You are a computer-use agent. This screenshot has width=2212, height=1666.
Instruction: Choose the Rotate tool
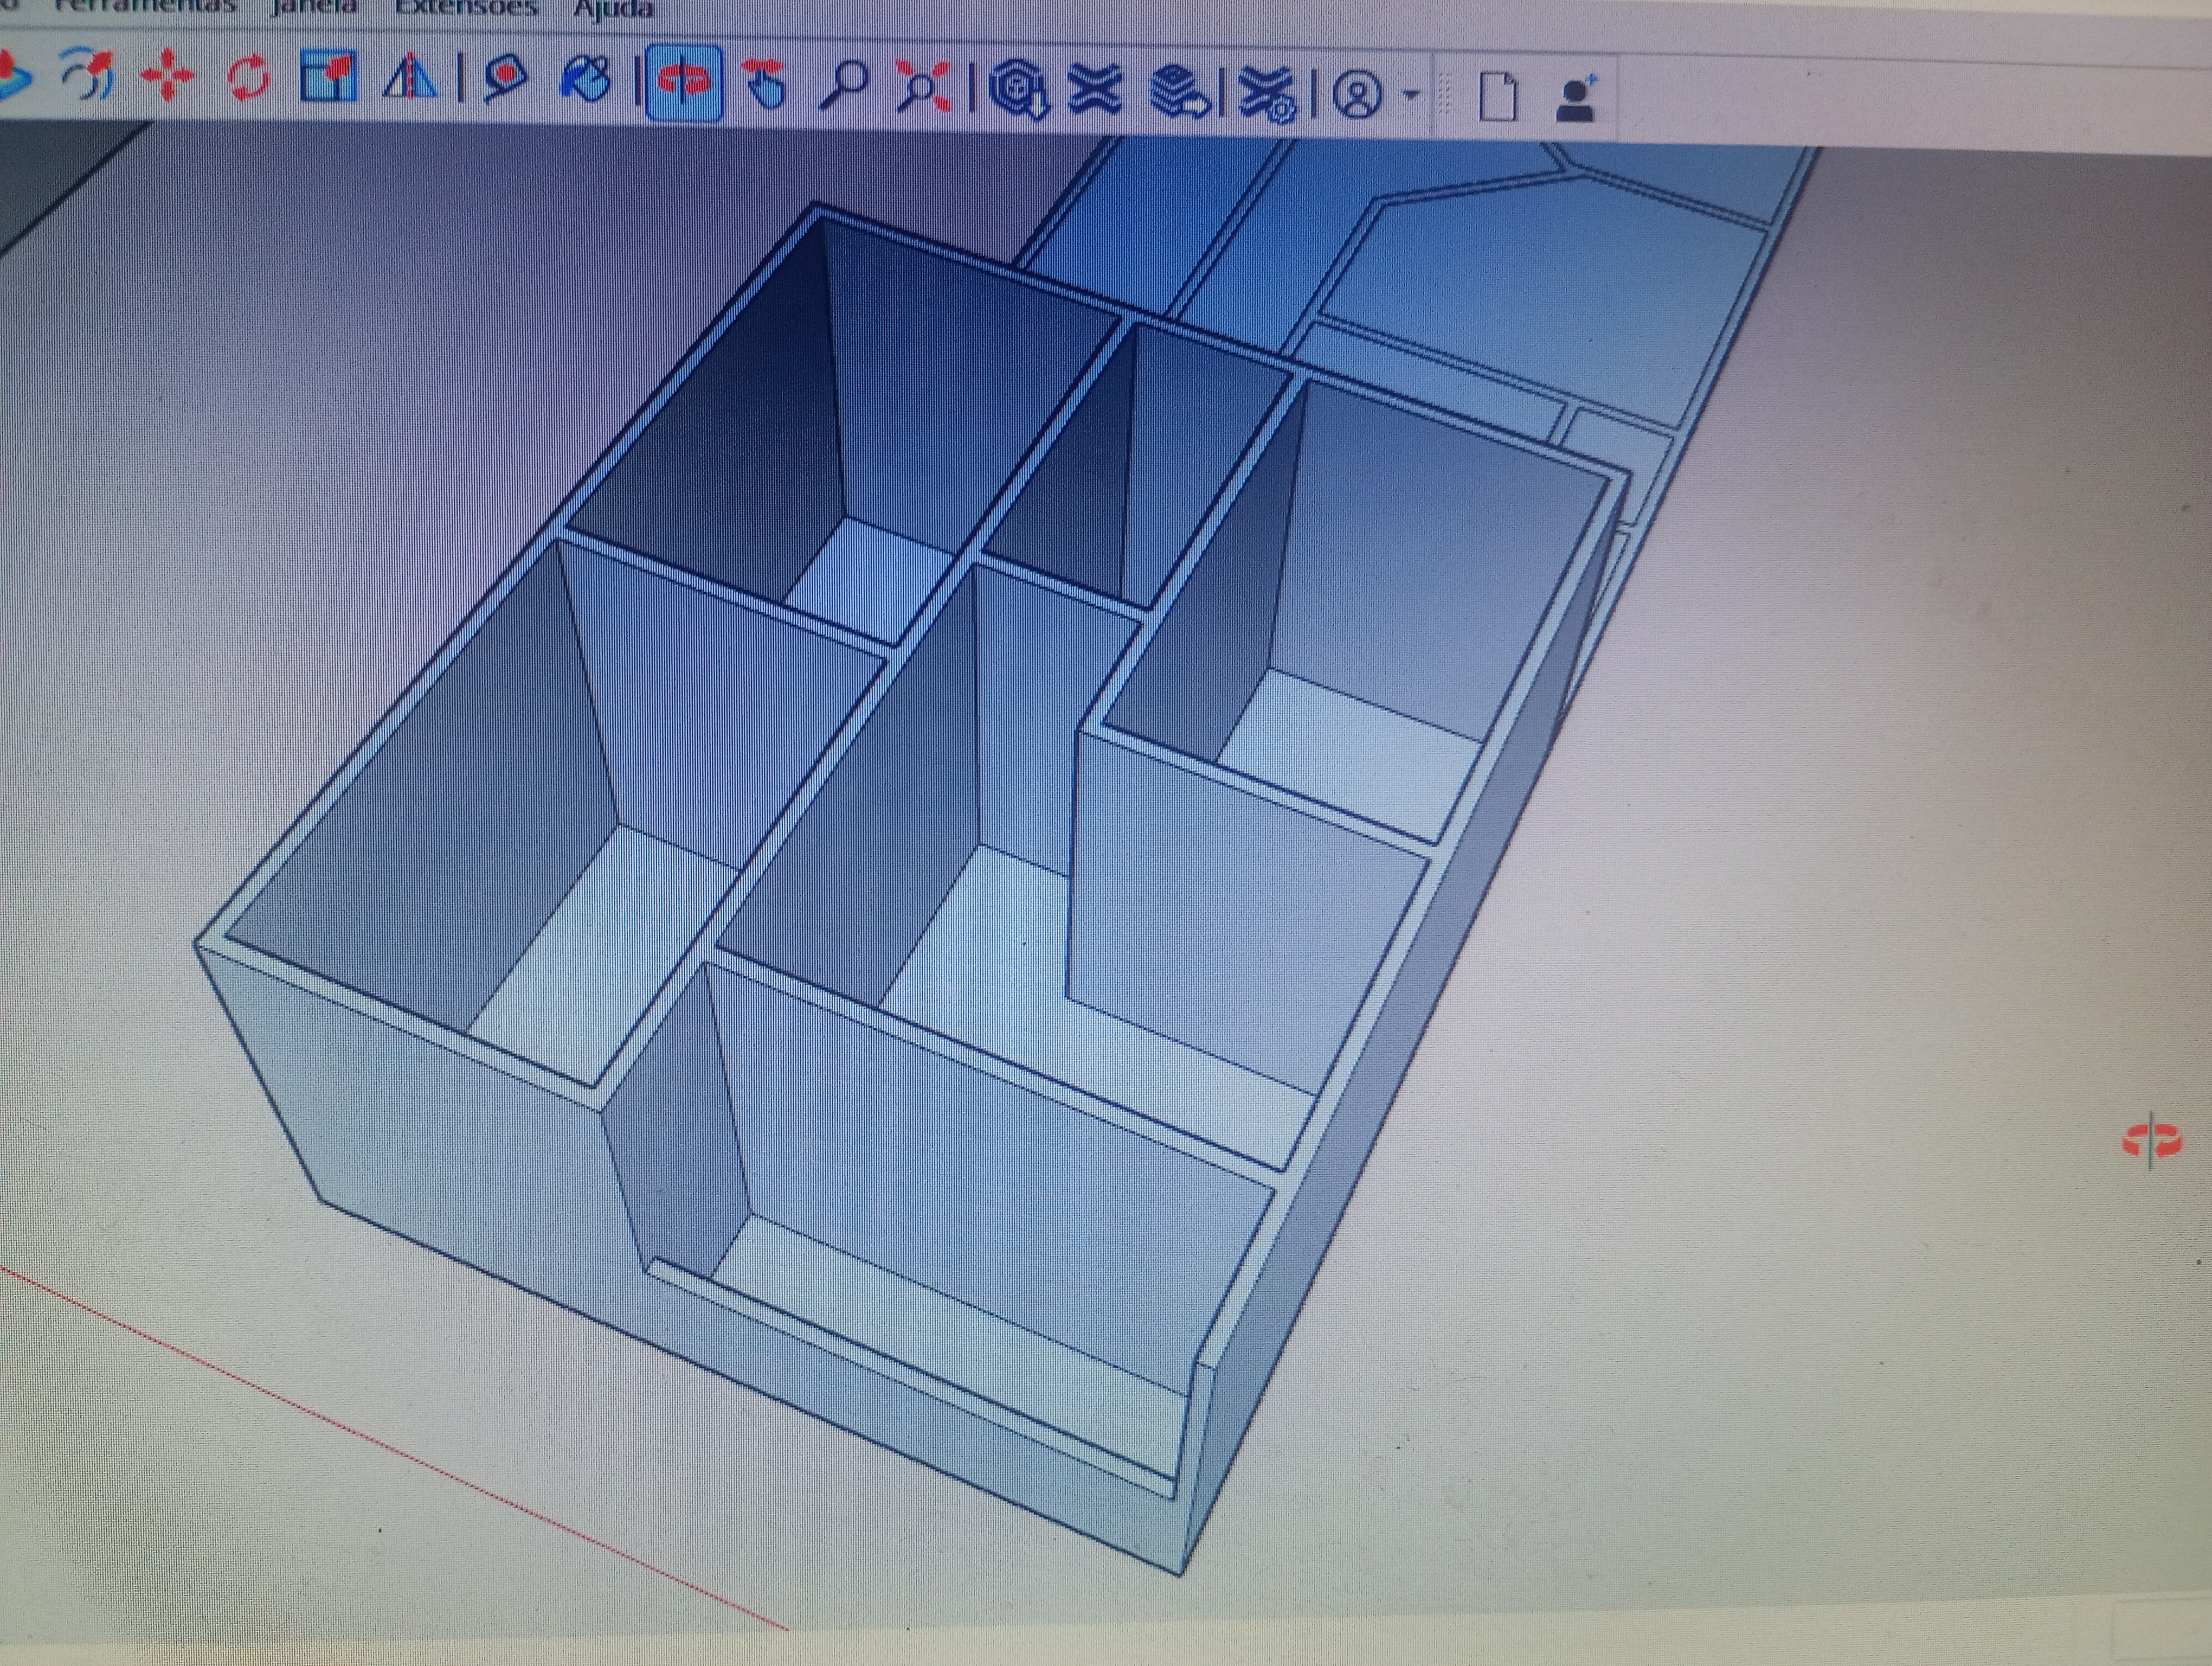(x=247, y=77)
